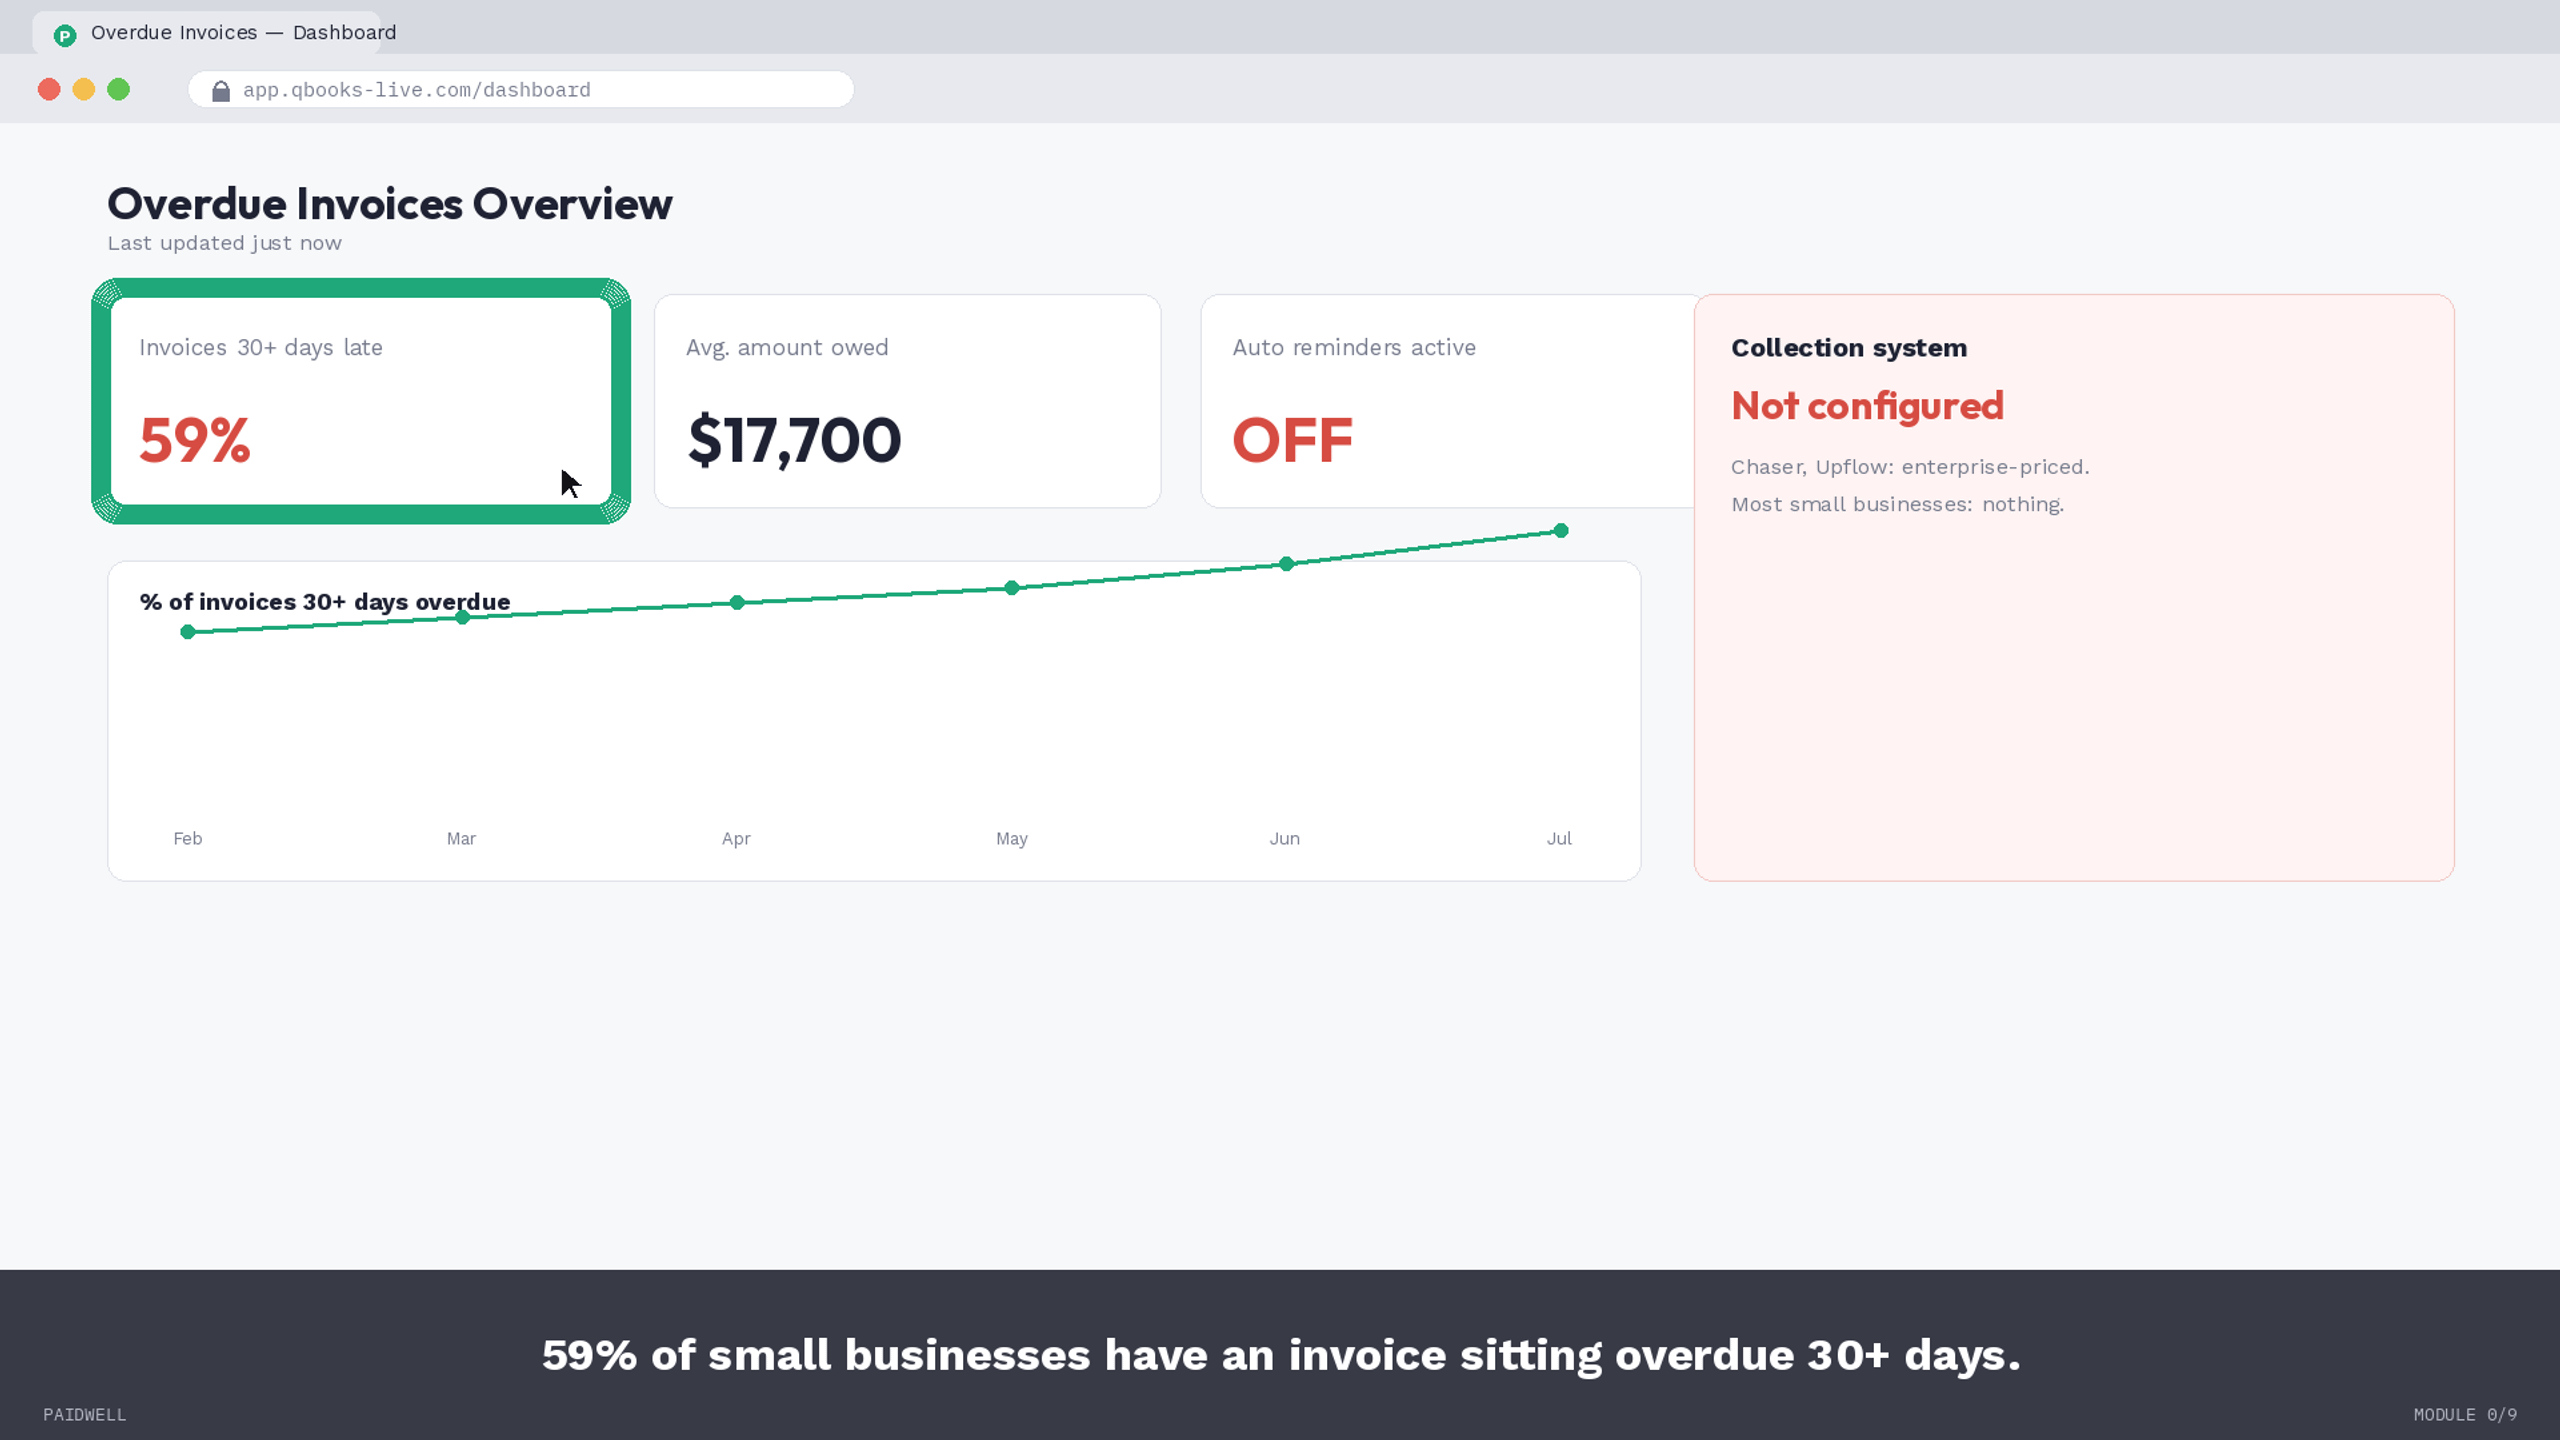Select the Feb data point on the chart
Screen dimensions: 2560x1440
(188, 632)
